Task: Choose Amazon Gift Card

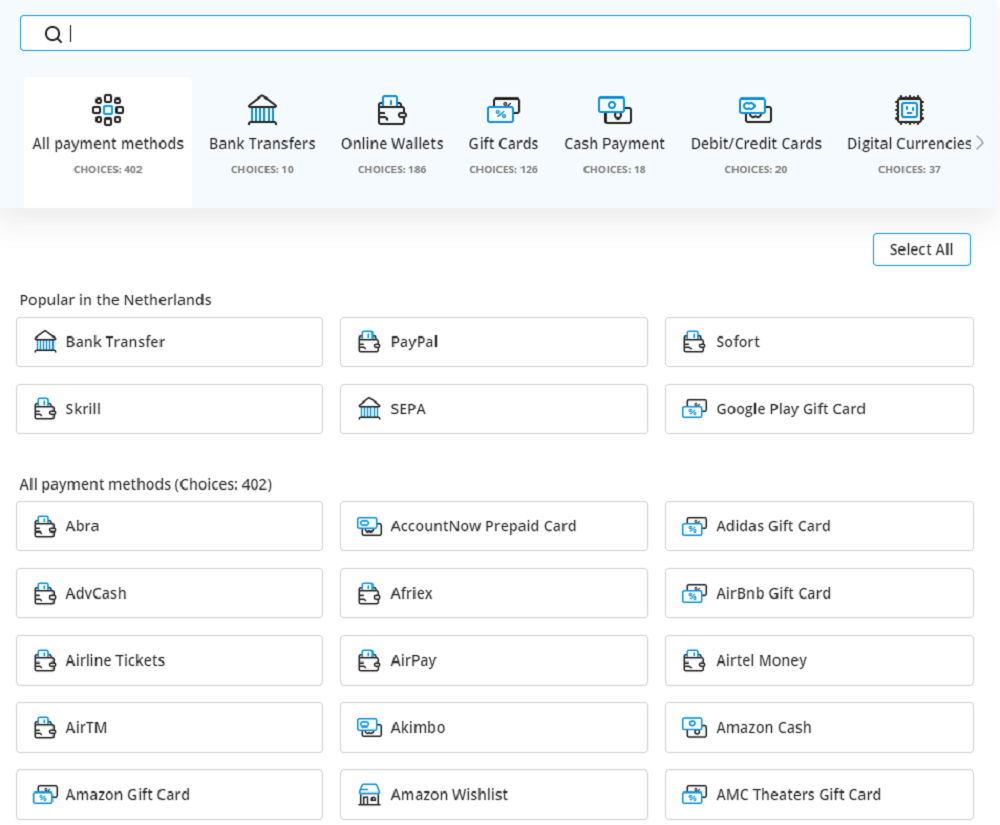Action: pos(170,794)
